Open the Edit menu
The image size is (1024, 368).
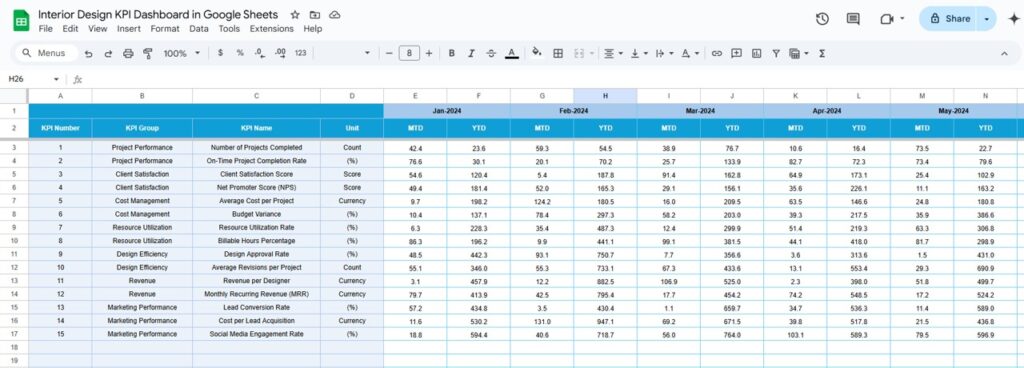[71, 29]
